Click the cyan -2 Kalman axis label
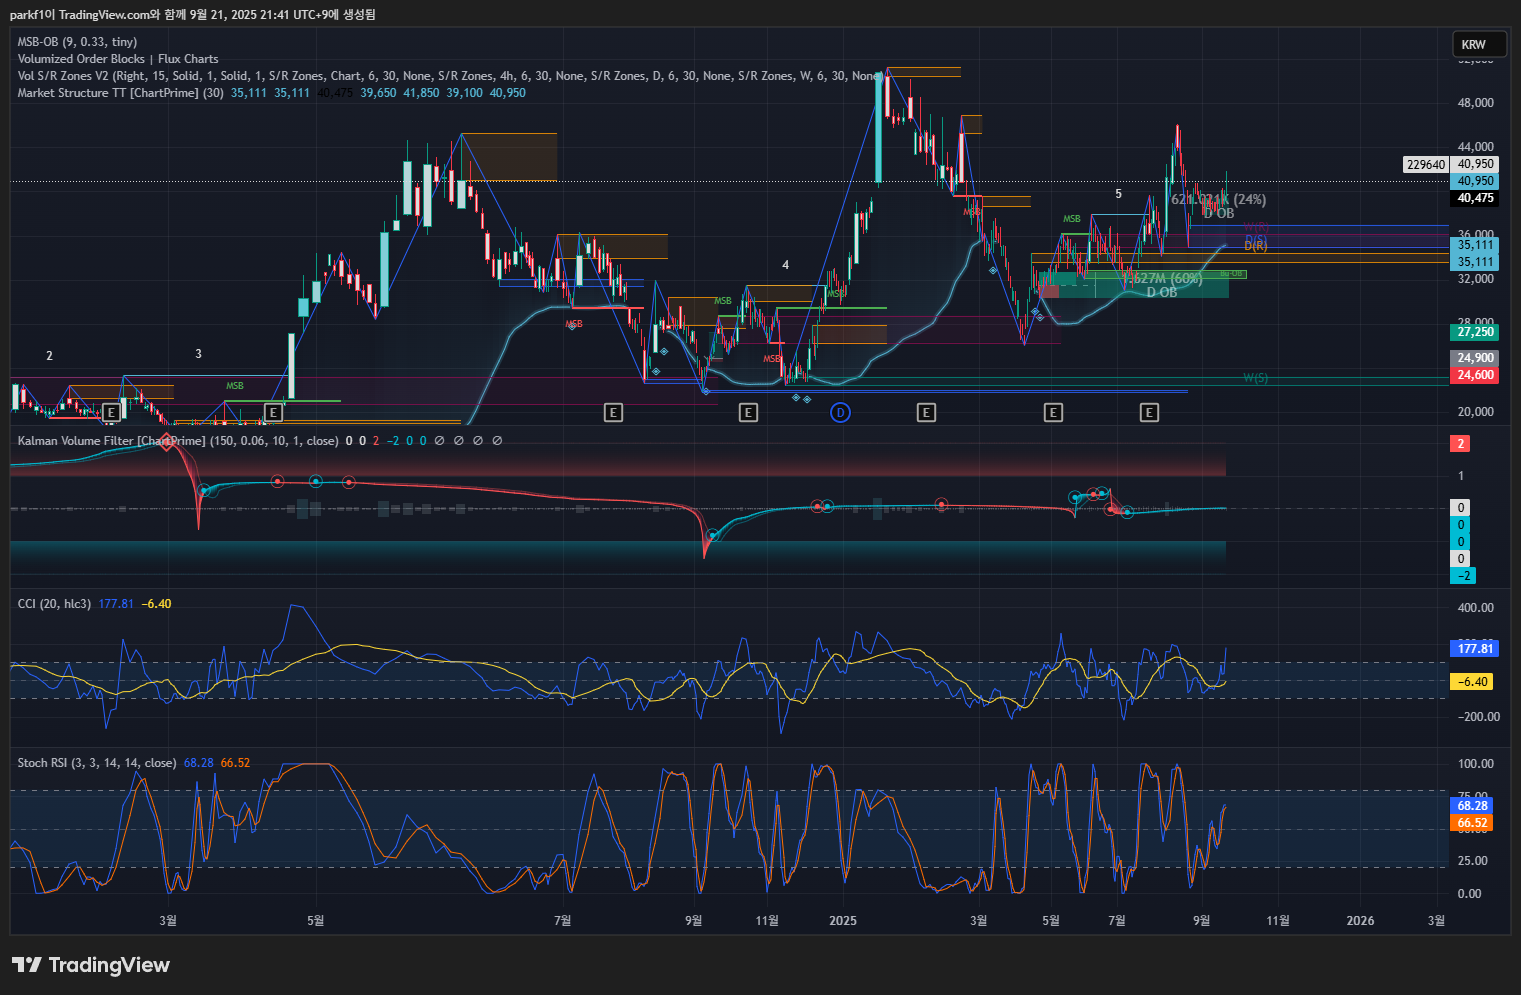This screenshot has width=1521, height=995. pos(1463,576)
